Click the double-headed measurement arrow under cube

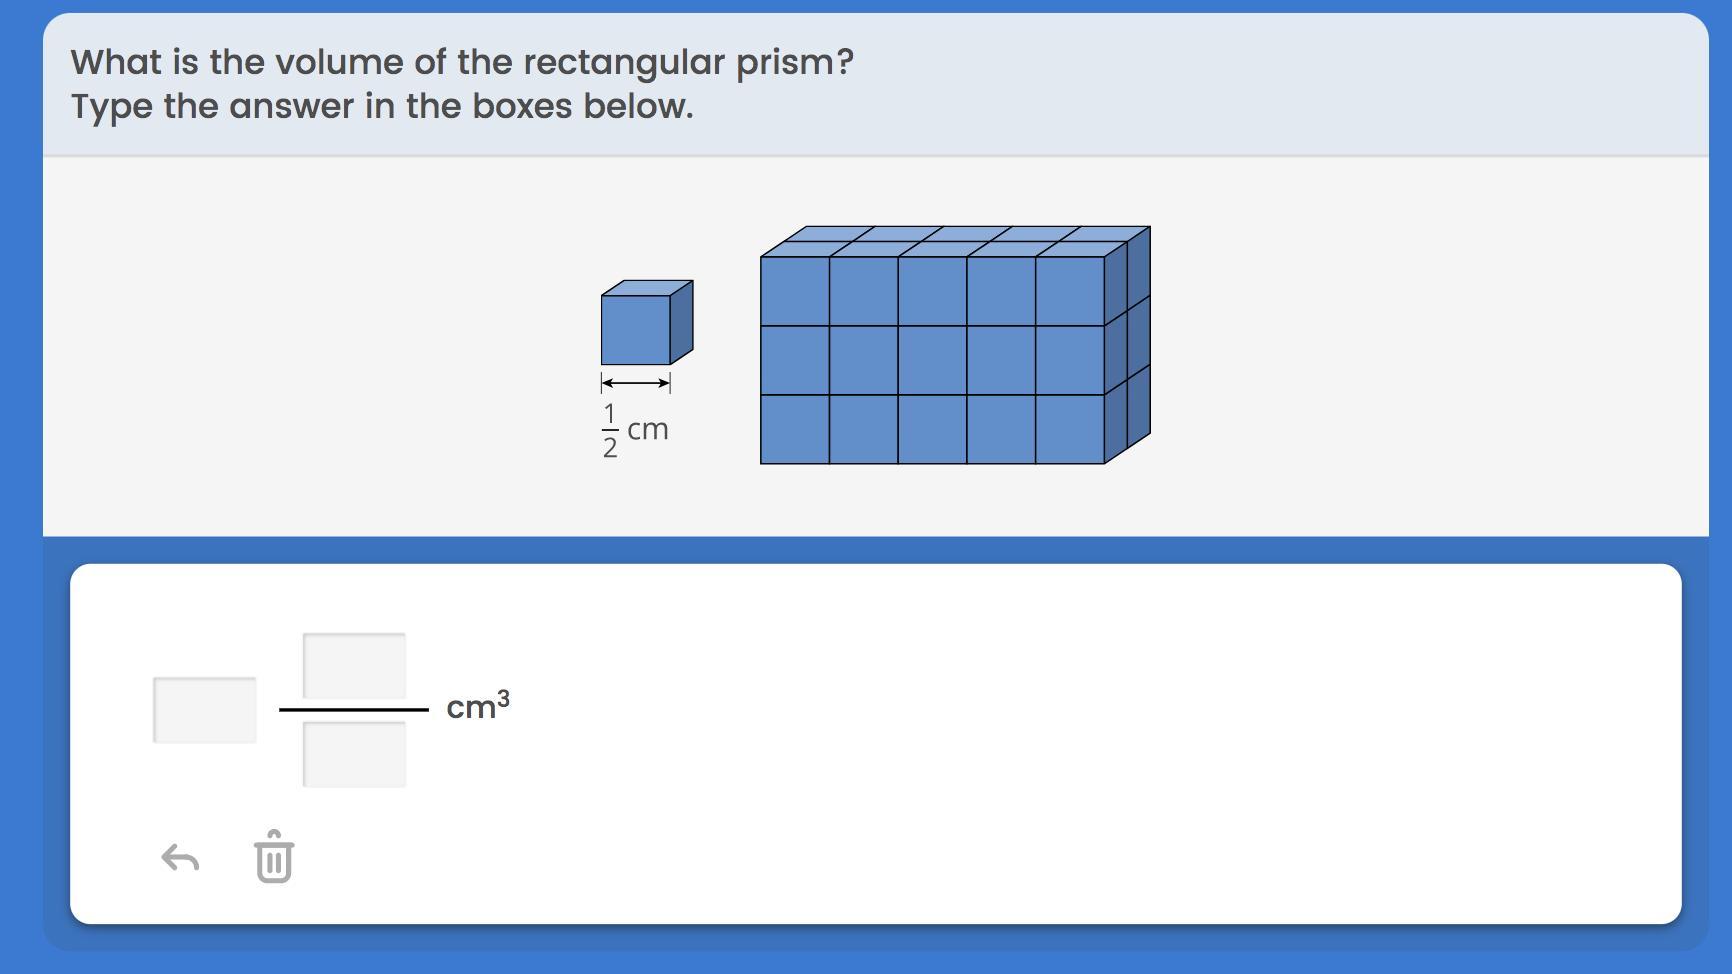click(x=635, y=383)
